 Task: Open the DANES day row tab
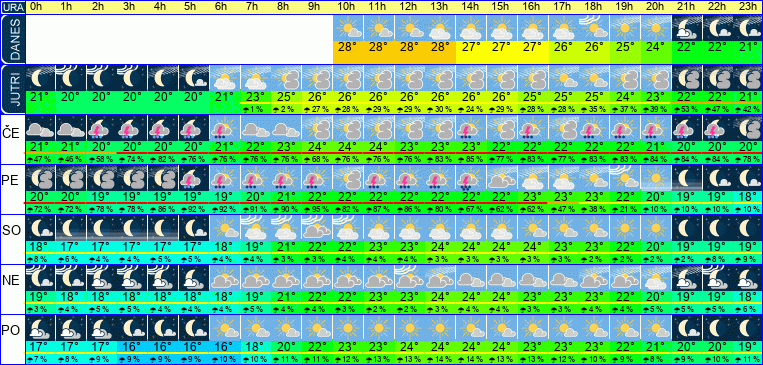13,39
